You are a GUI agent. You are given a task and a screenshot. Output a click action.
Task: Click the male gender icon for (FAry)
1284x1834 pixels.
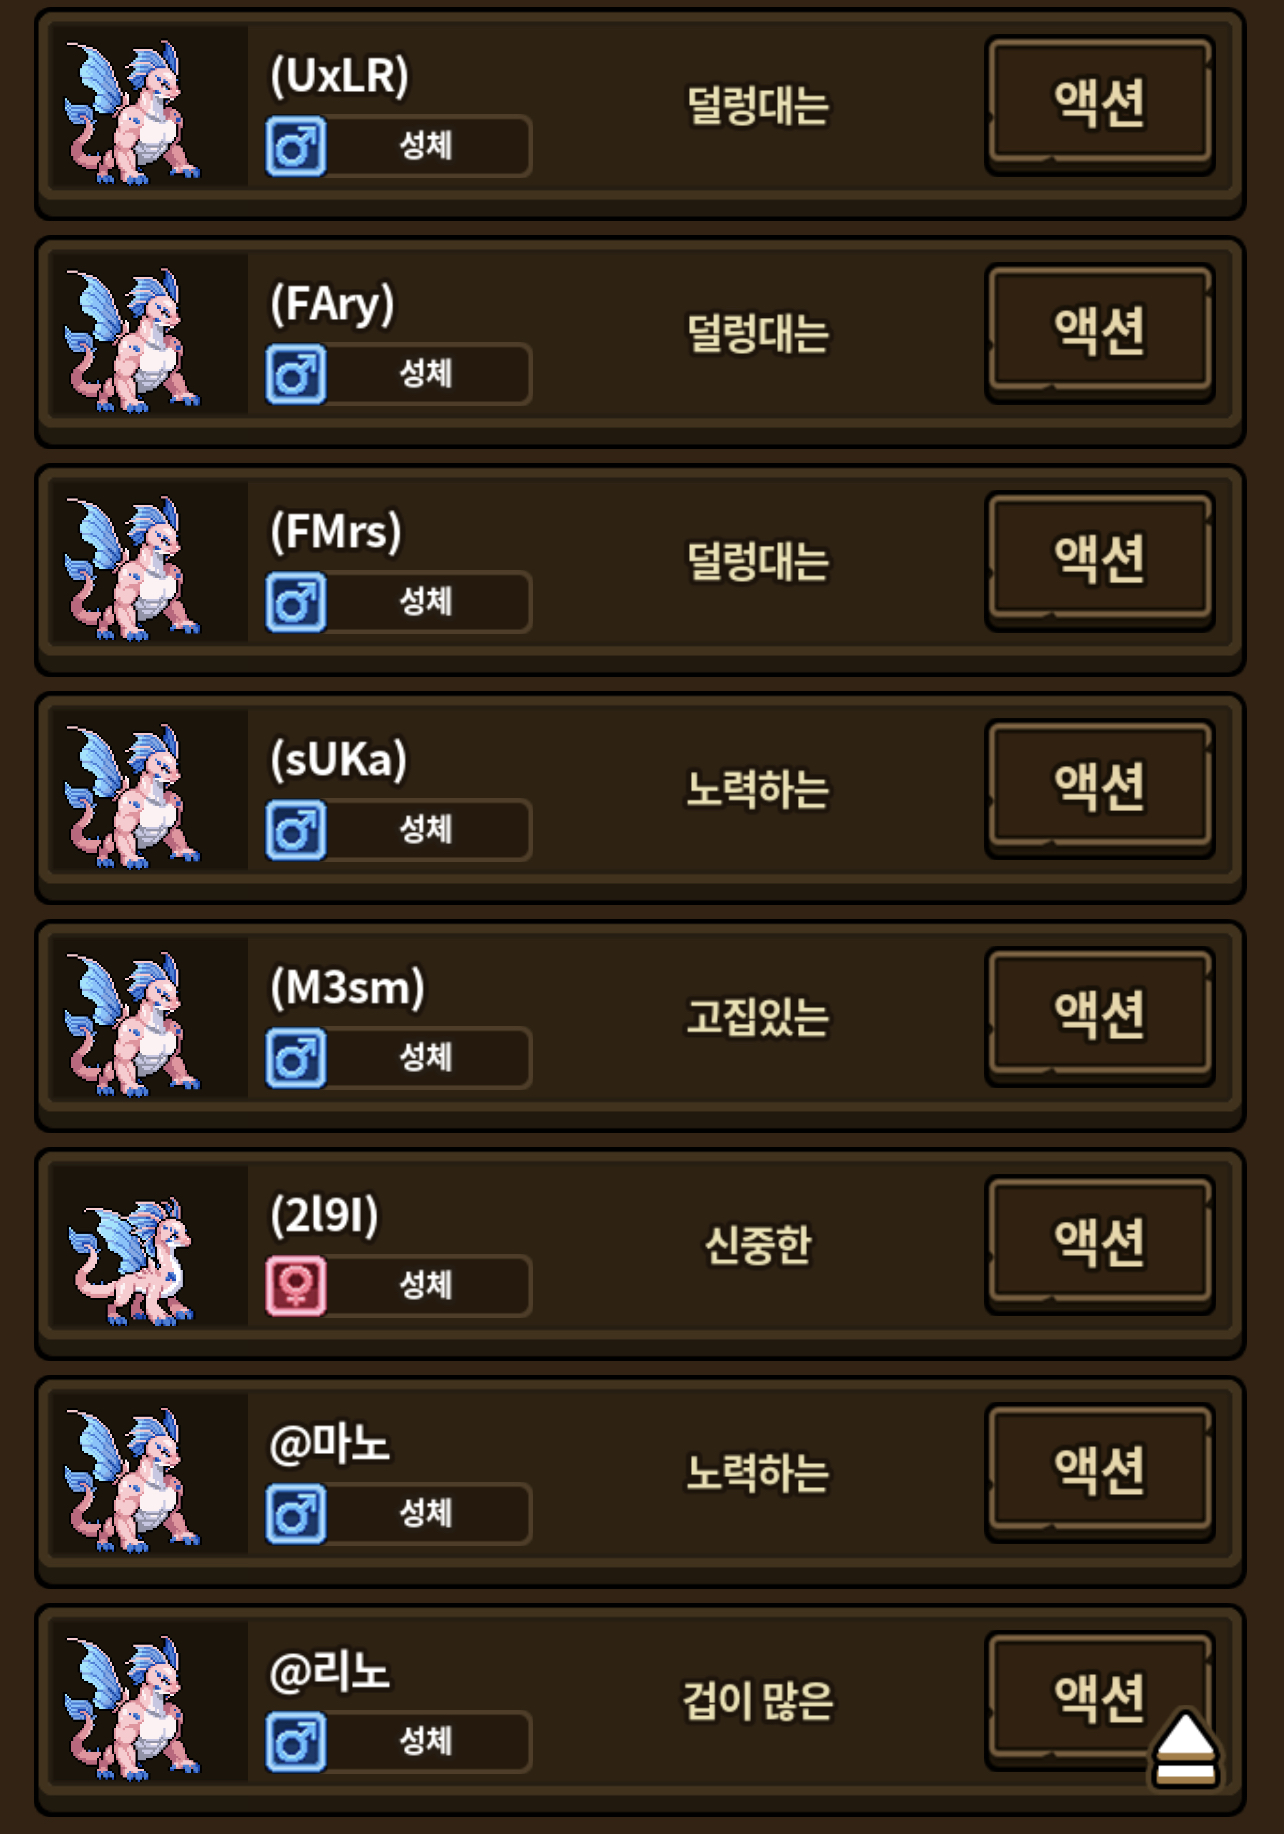296,374
